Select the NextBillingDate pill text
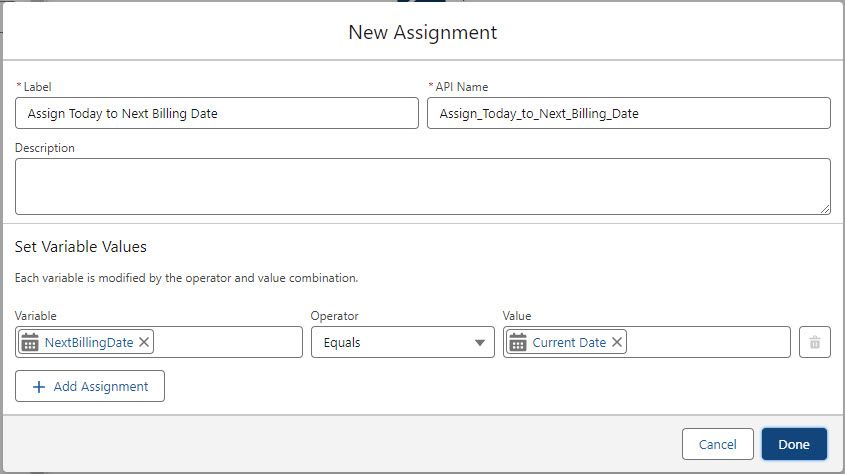Screen dimensions: 845x474 coord(89,342)
